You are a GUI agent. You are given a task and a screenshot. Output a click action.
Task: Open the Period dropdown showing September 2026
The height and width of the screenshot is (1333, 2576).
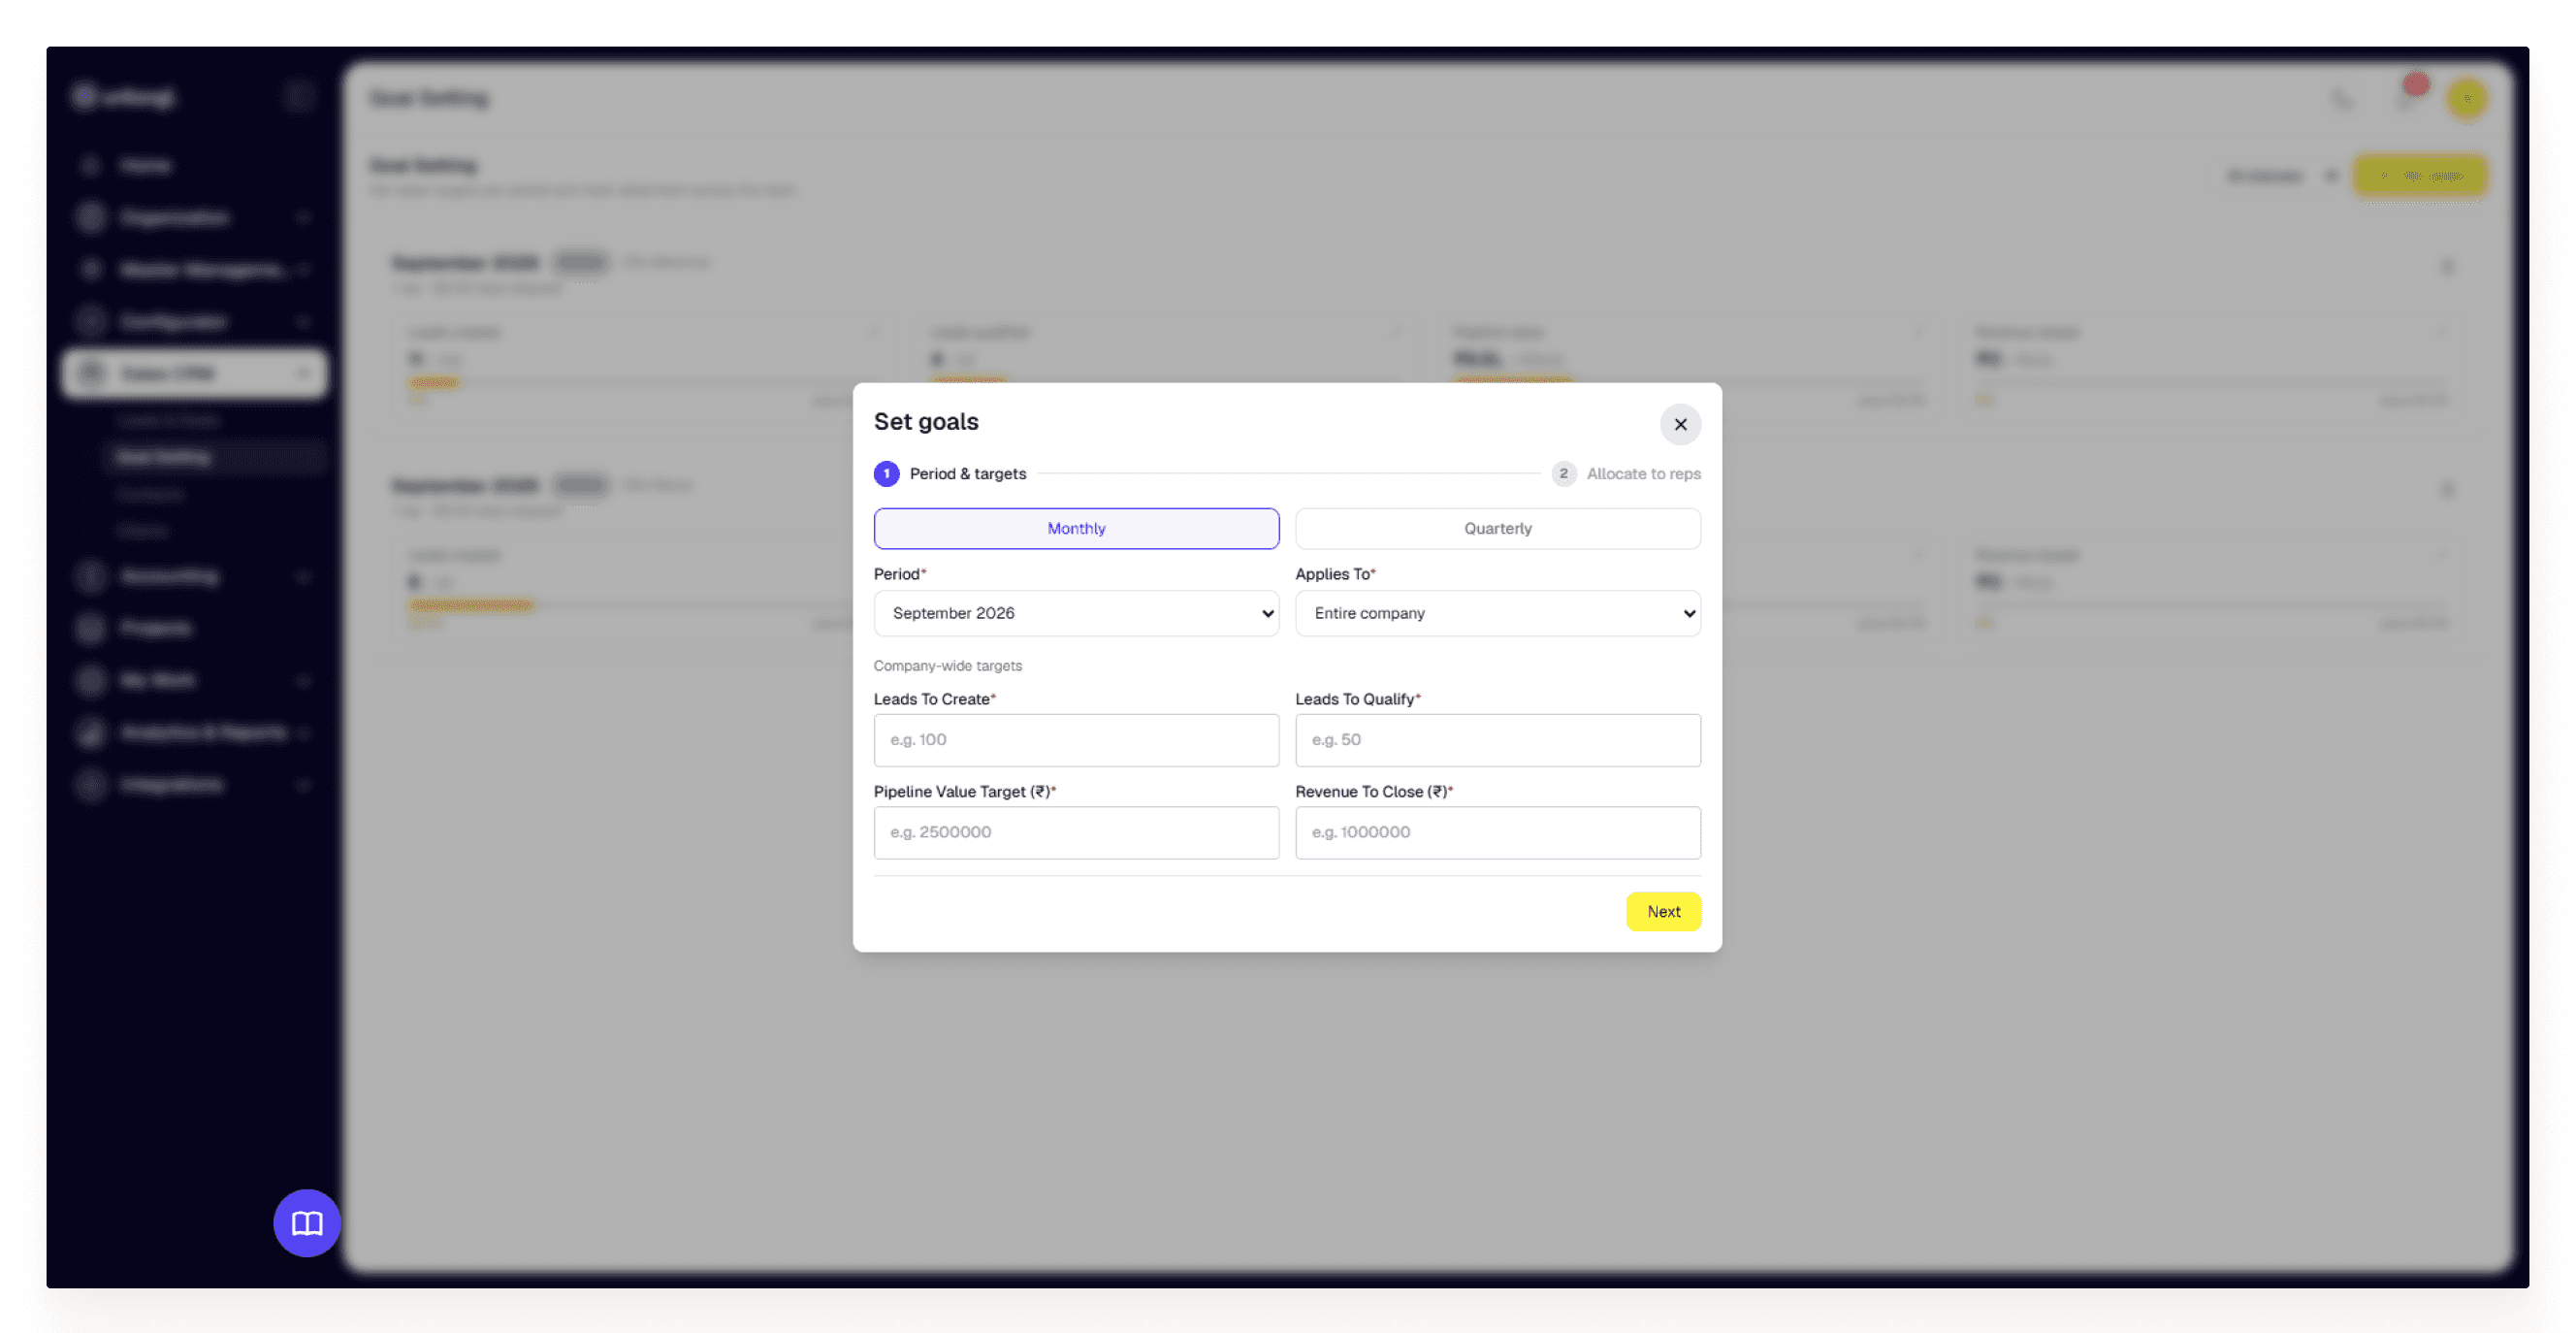[1076, 613]
